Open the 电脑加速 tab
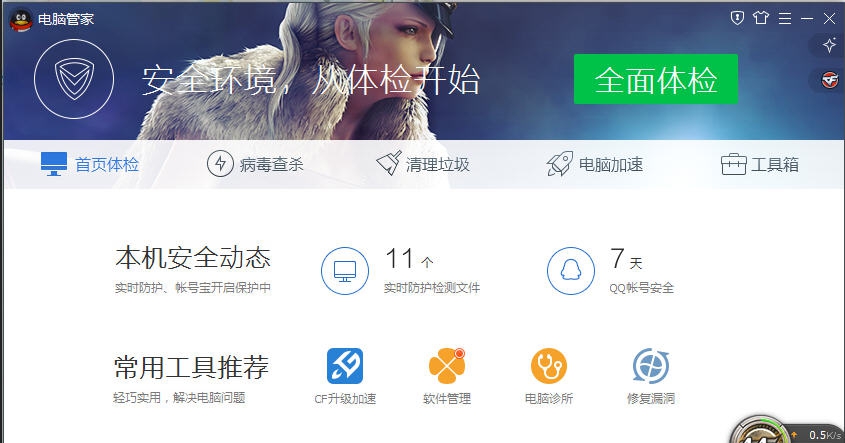Viewport: 845px width, 443px height. point(595,164)
